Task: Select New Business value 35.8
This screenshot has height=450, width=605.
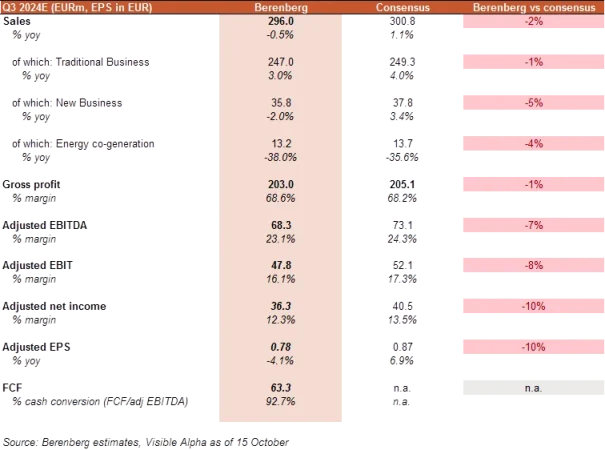Action: 280,104
